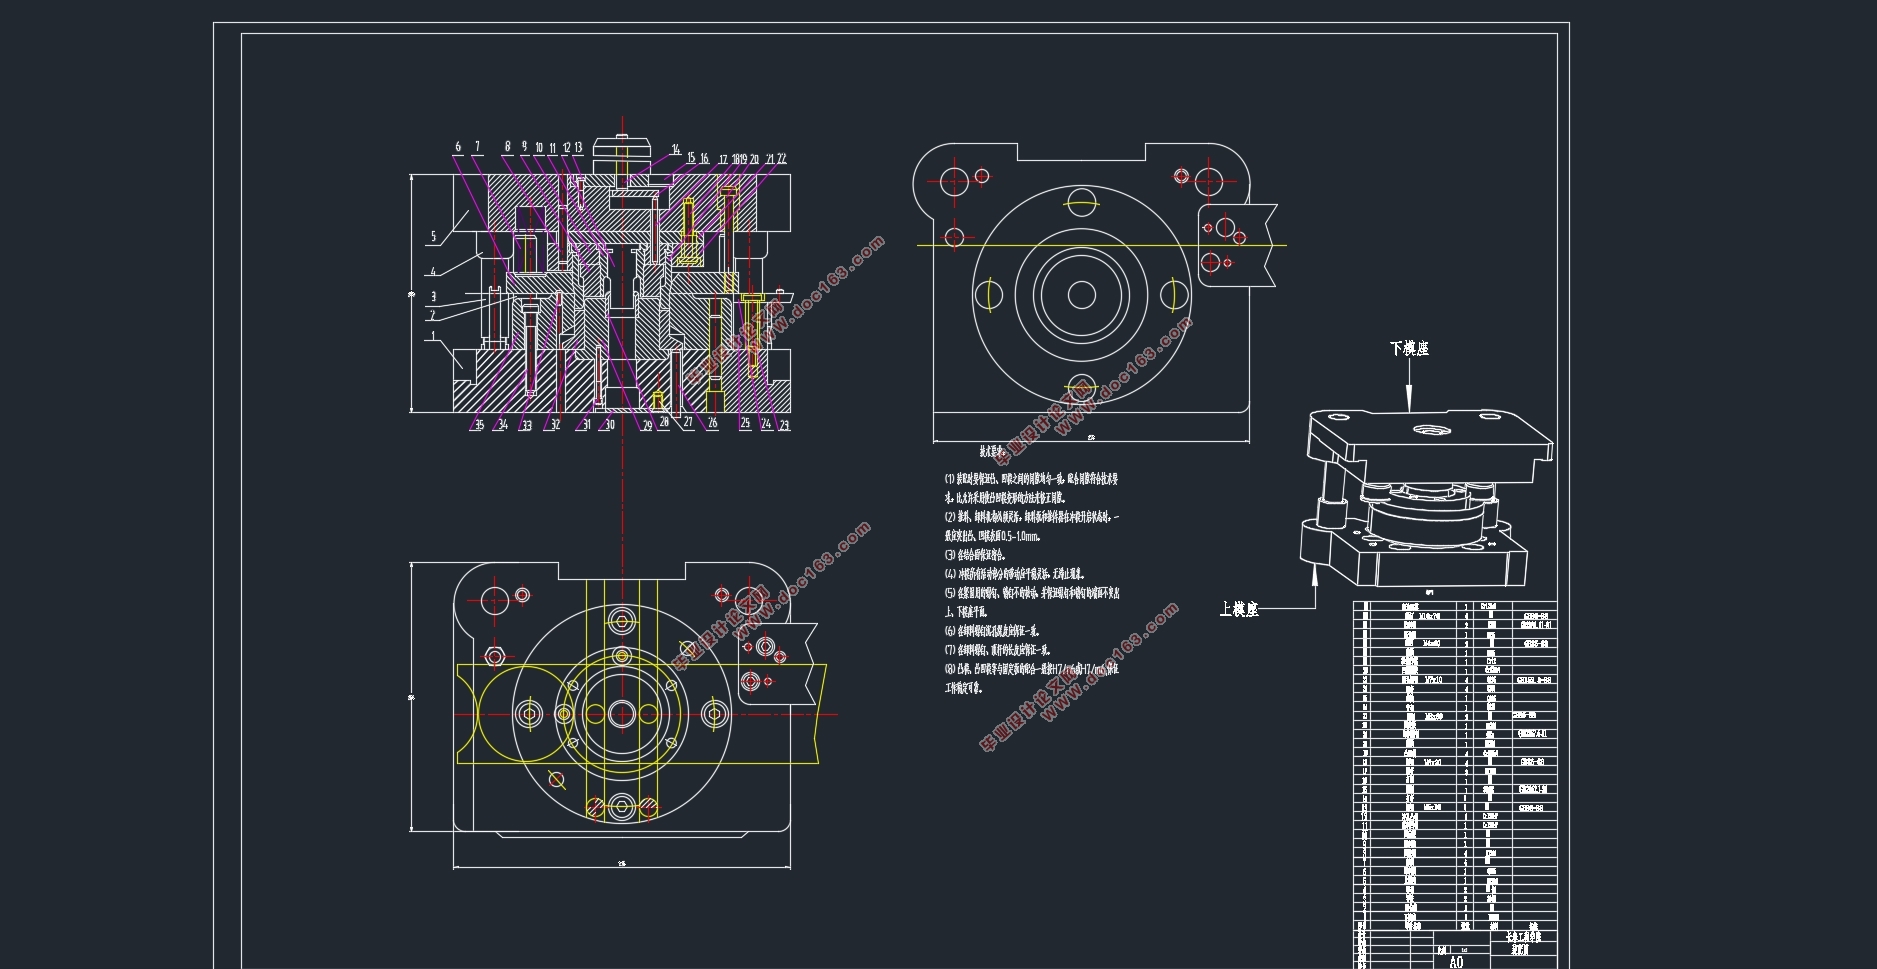Click part callout number 5 left of section
Screen dimensions: 1877x969
pyautogui.click(x=433, y=237)
